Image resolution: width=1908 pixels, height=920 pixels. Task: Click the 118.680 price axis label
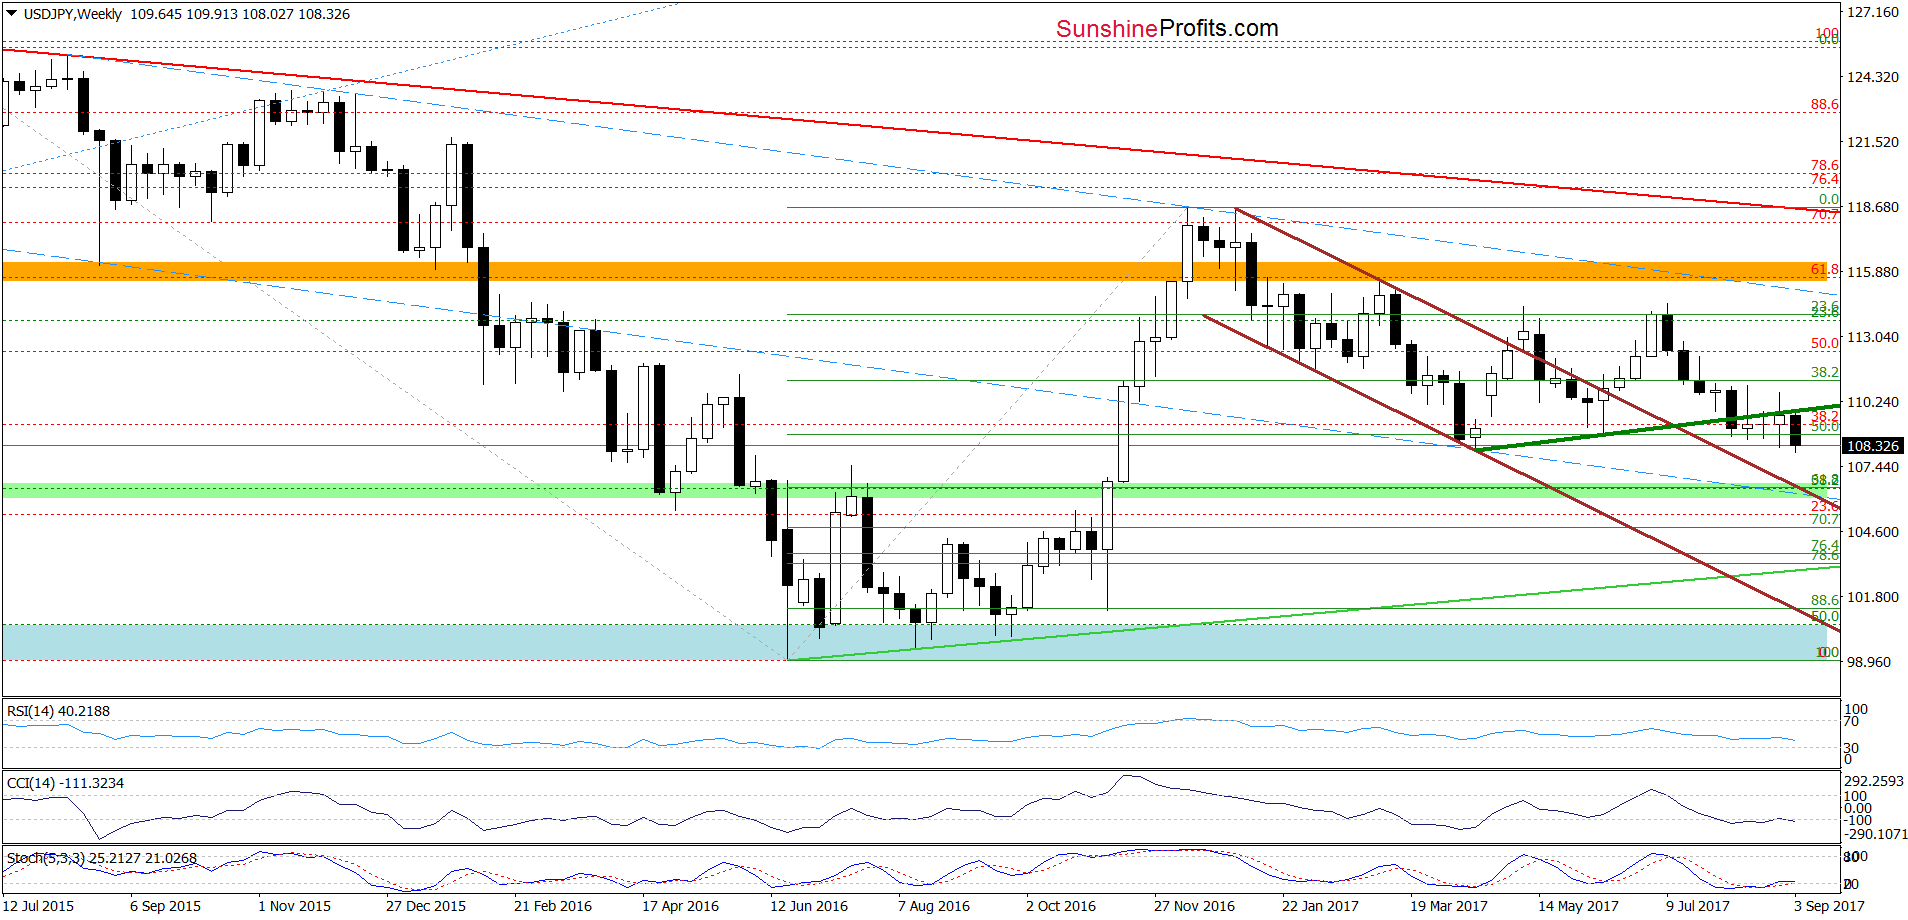(1873, 207)
